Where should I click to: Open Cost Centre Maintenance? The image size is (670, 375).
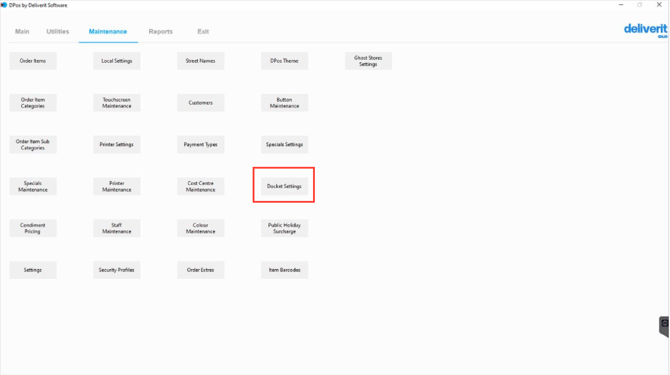coord(200,186)
